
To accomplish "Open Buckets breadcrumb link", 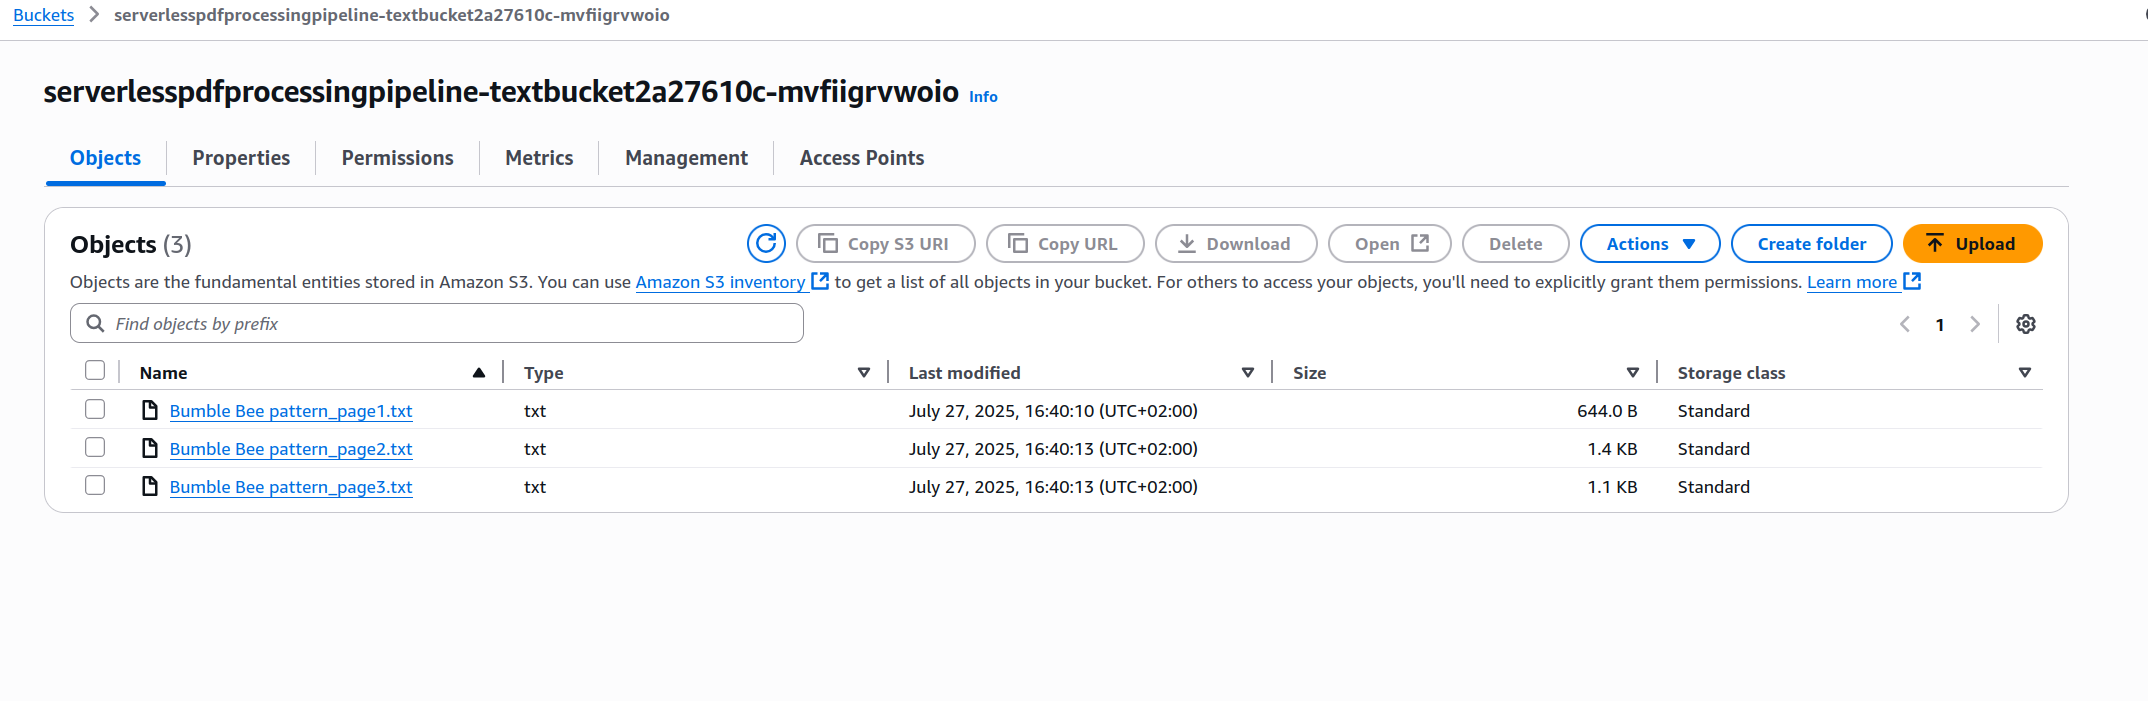I will pyautogui.click(x=43, y=15).
